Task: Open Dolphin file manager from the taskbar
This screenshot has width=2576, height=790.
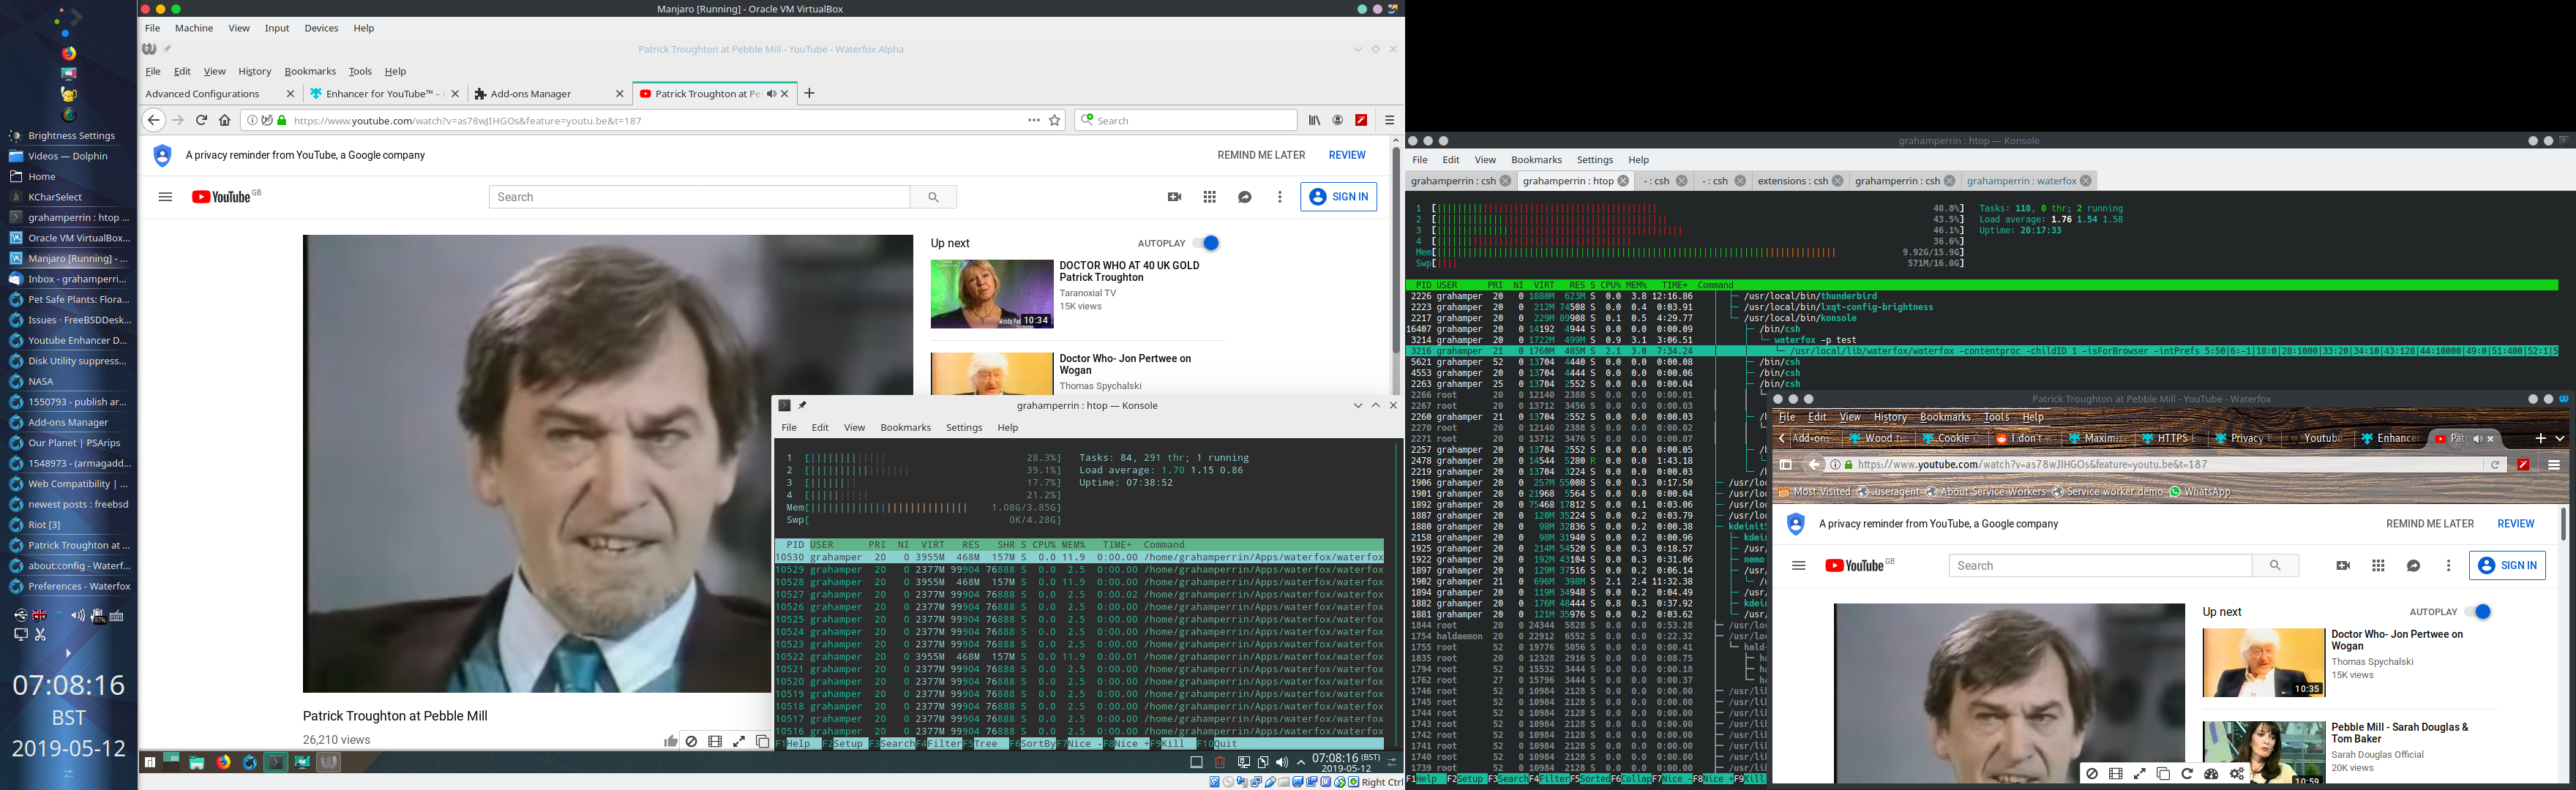Action: click(x=197, y=762)
